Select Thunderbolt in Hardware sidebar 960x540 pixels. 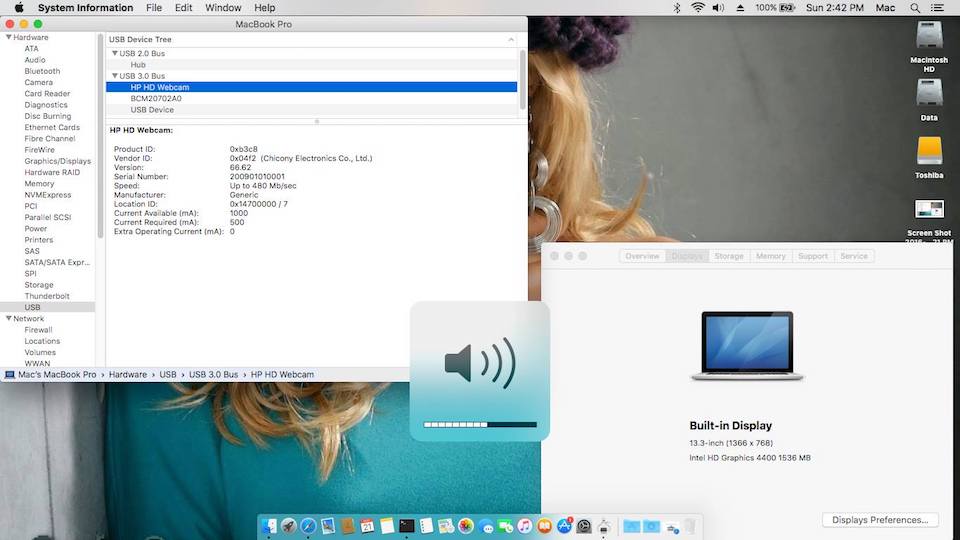pyautogui.click(x=47, y=296)
